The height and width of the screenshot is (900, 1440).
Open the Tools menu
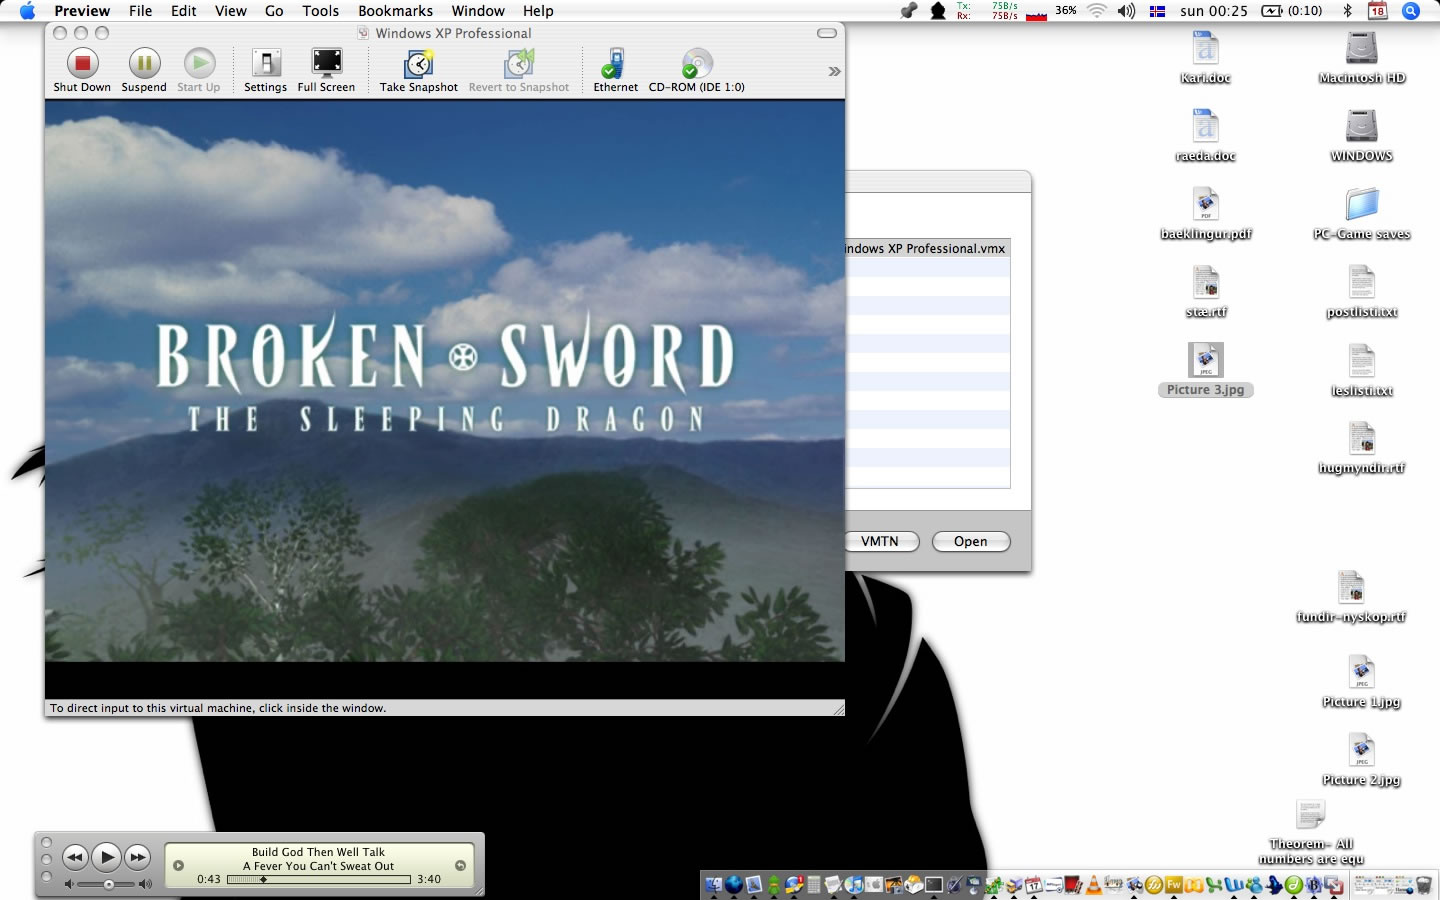321,11
